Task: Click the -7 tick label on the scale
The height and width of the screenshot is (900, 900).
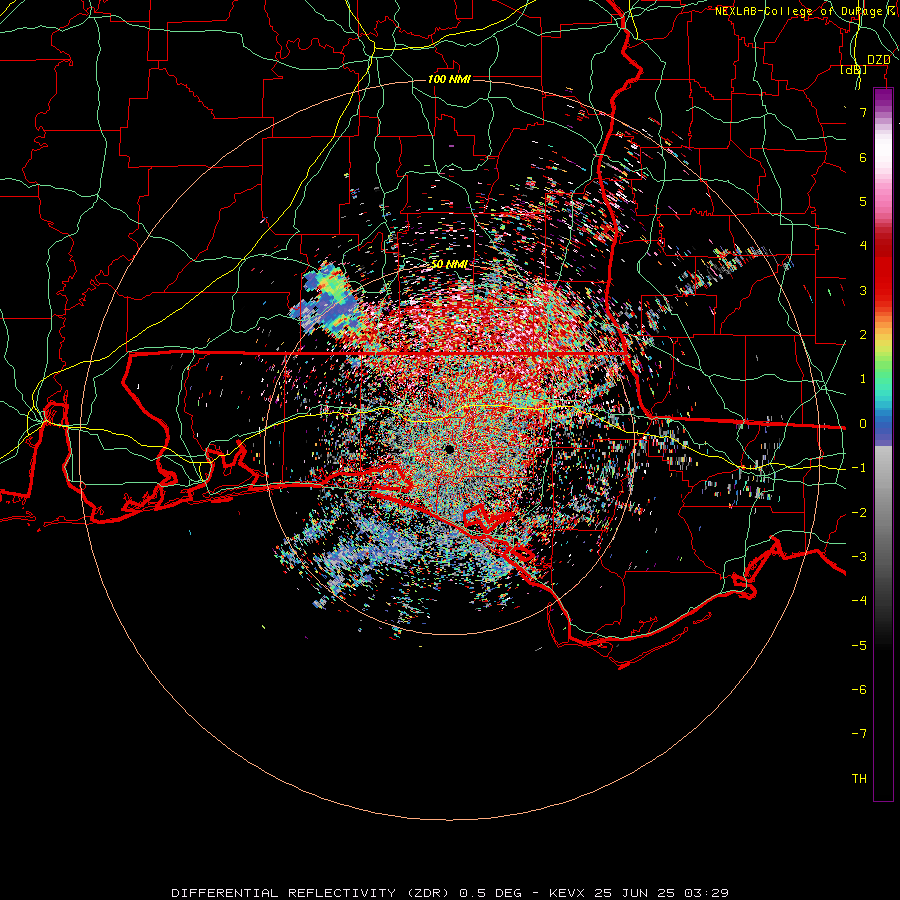Action: click(x=859, y=734)
